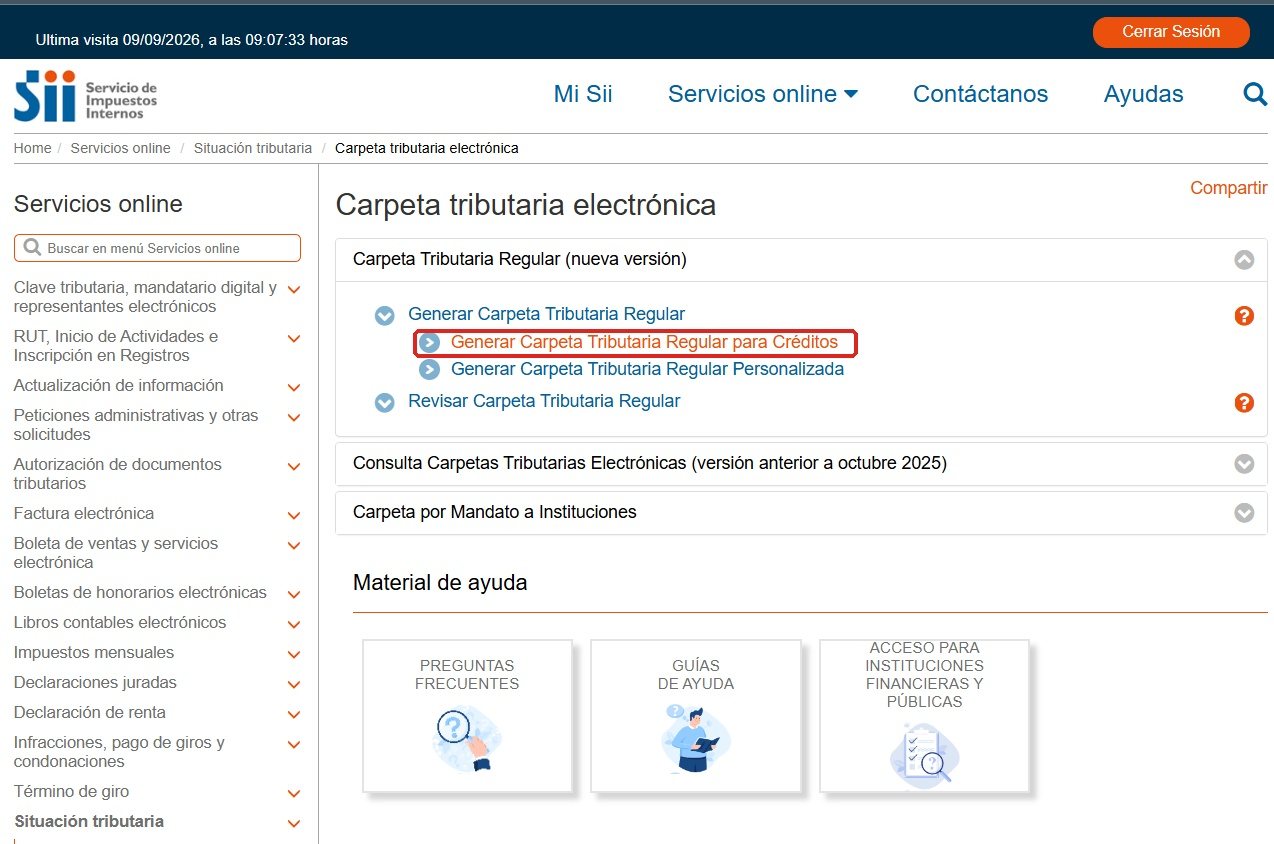This screenshot has height=844, width=1274.
Task: Expand Peticiones administrativas sidebar chevron
Action: (x=294, y=418)
